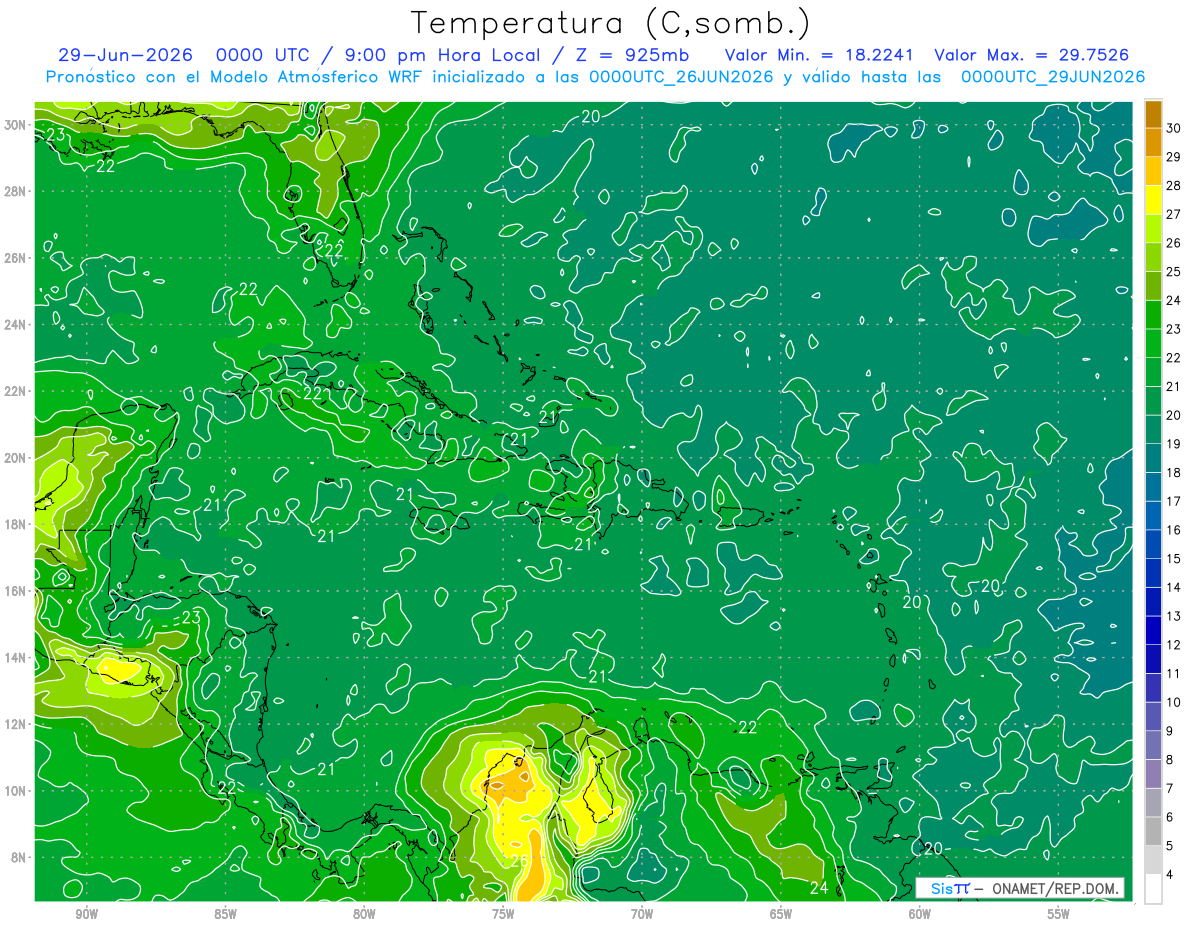Screen dimensions: 1200x927
Task: Click white legend band below 4
Action: click(x=1154, y=889)
